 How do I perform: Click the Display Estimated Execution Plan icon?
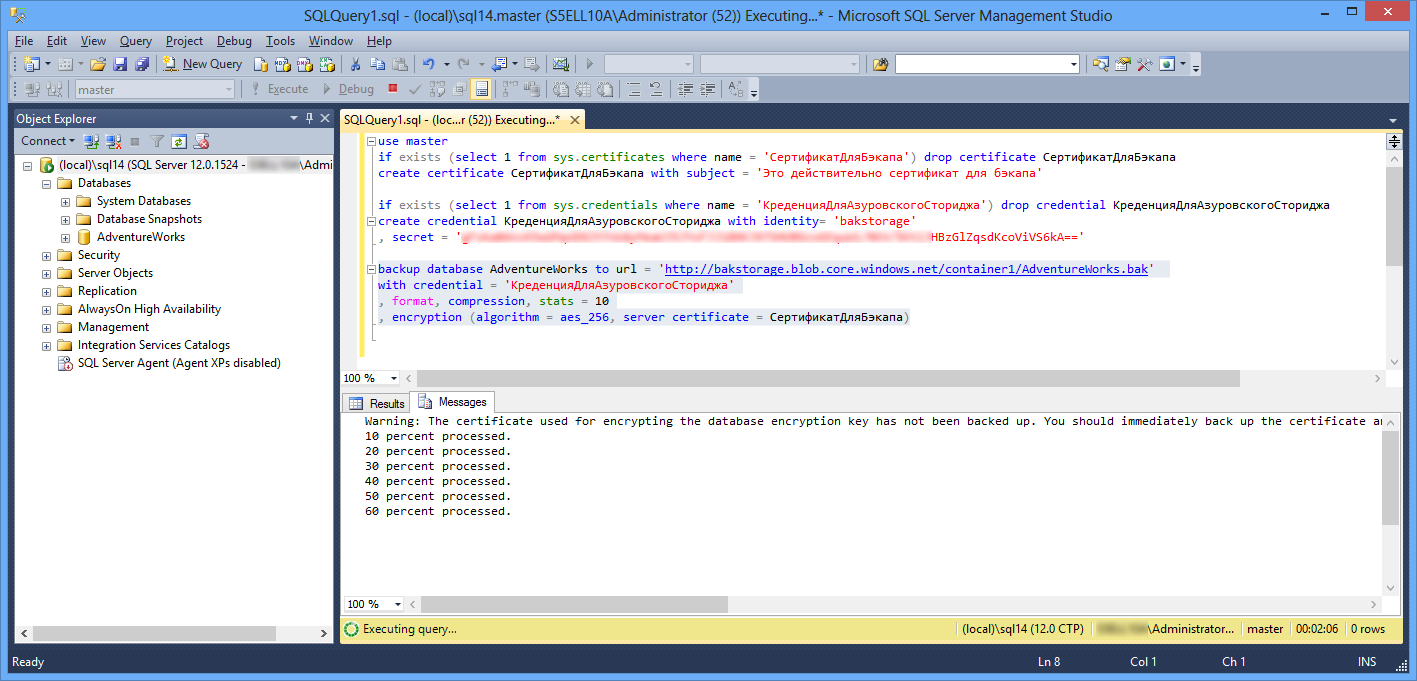click(437, 89)
